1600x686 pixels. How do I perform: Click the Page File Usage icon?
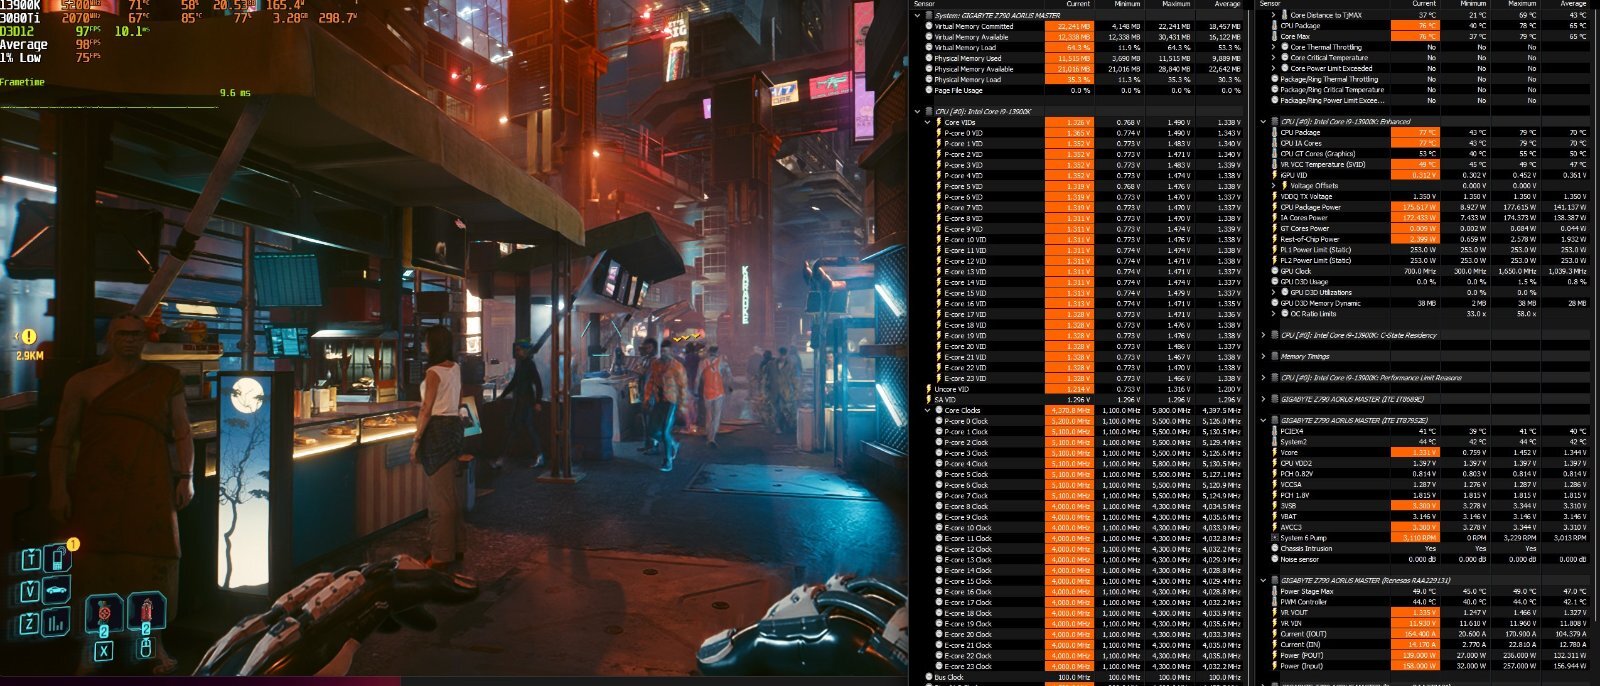(x=927, y=90)
